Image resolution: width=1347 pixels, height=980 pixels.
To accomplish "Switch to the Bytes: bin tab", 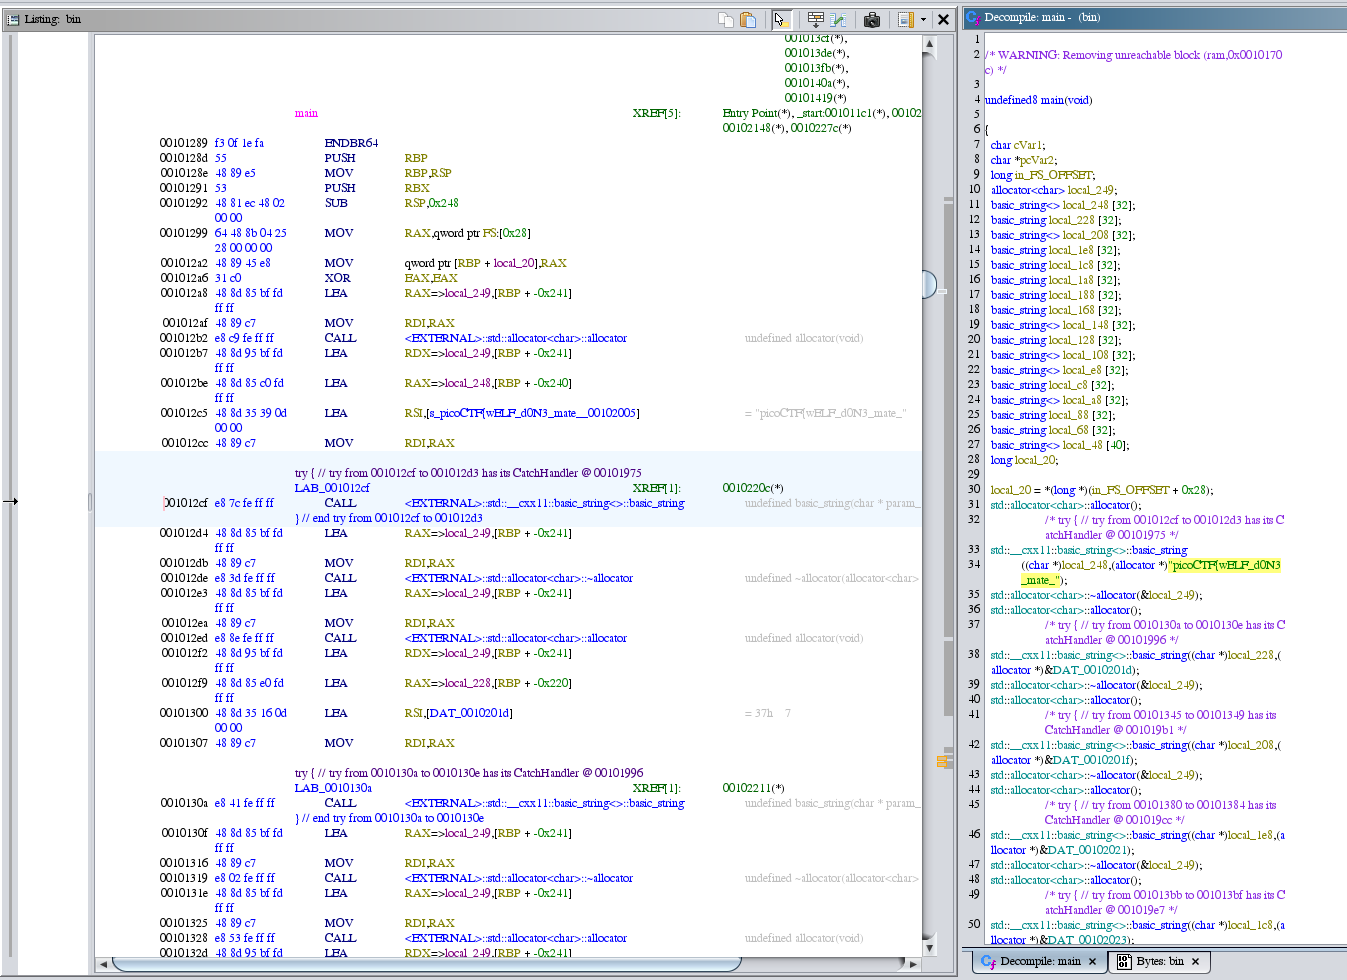I will click(1159, 961).
